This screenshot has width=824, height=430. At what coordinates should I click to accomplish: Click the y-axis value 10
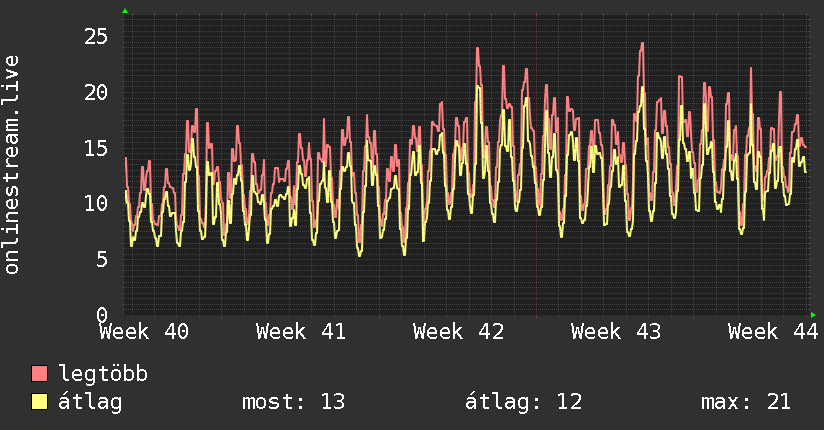coord(96,203)
